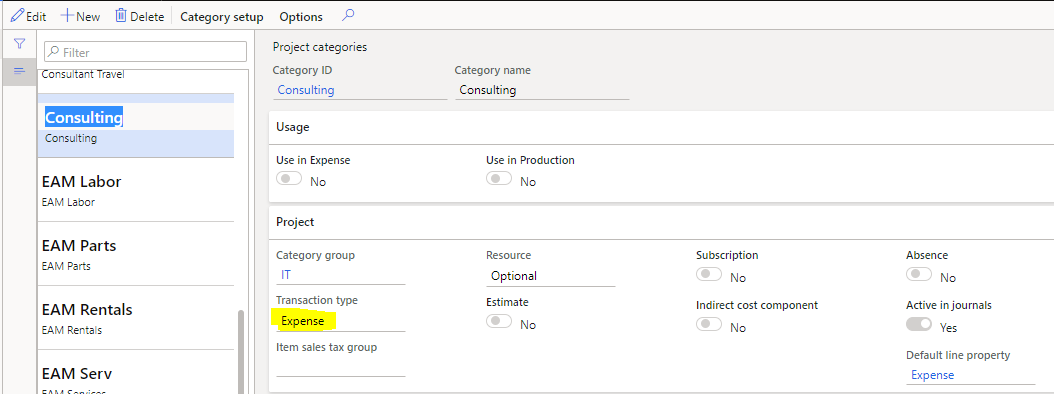The width and height of the screenshot is (1054, 394).
Task: Toggle the Subscription switch
Action: pyautogui.click(x=709, y=274)
